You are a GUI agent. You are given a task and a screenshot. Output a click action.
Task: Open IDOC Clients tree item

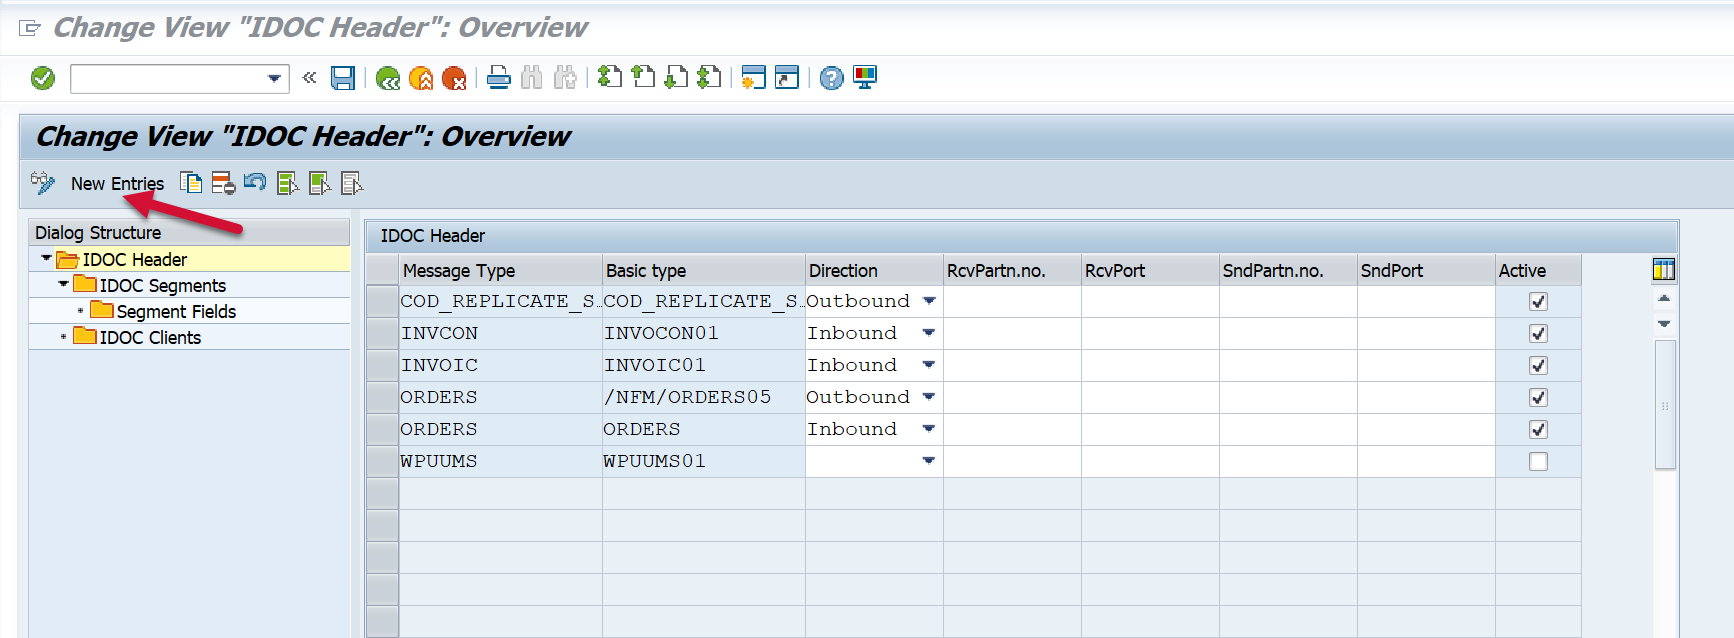[150, 337]
